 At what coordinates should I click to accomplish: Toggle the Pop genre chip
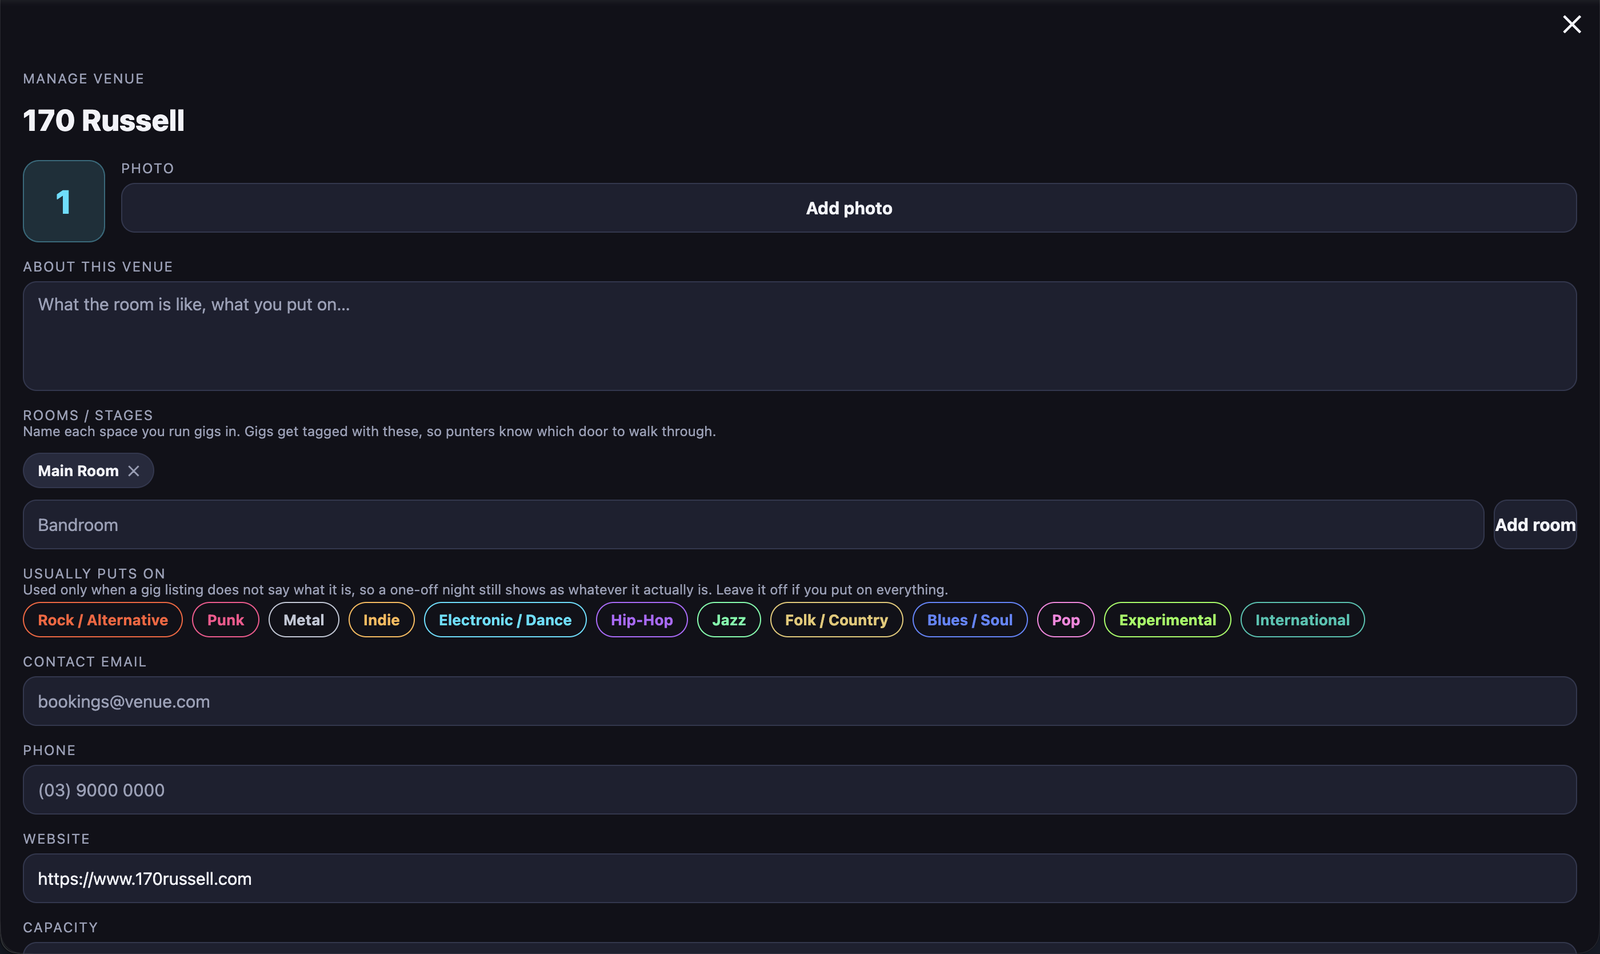tap(1066, 620)
